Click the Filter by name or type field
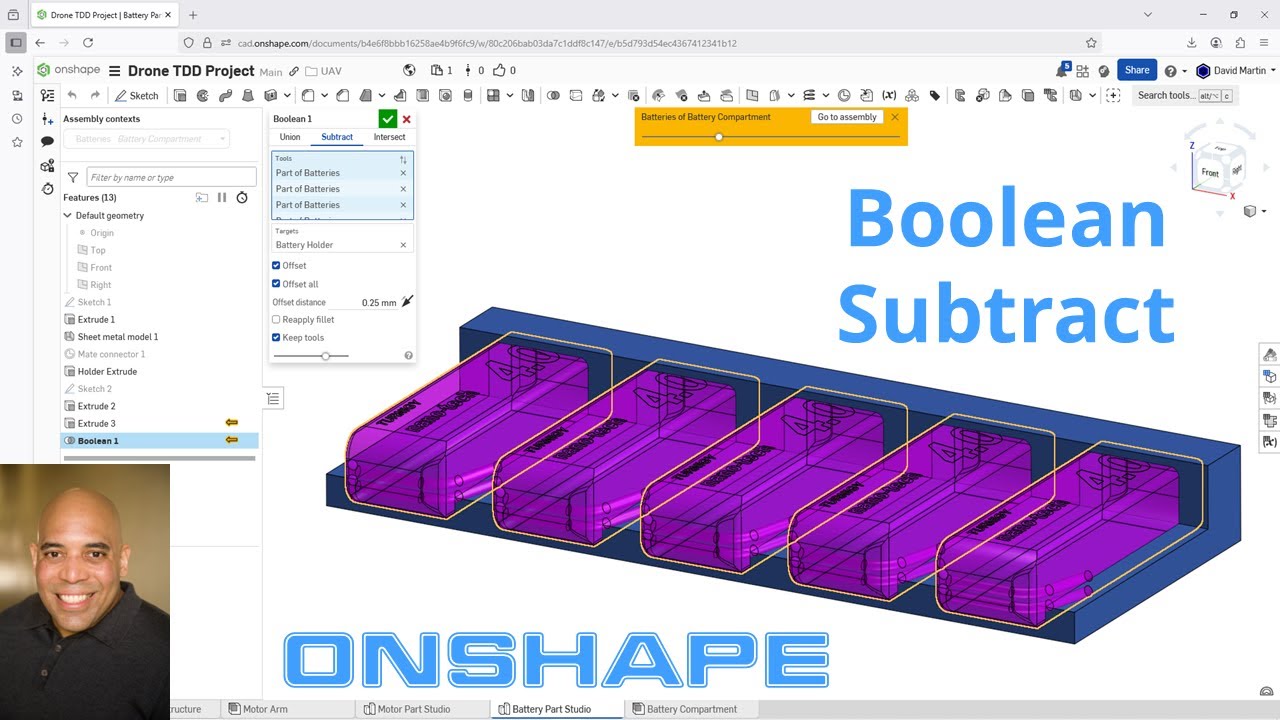1280x720 pixels. click(171, 177)
